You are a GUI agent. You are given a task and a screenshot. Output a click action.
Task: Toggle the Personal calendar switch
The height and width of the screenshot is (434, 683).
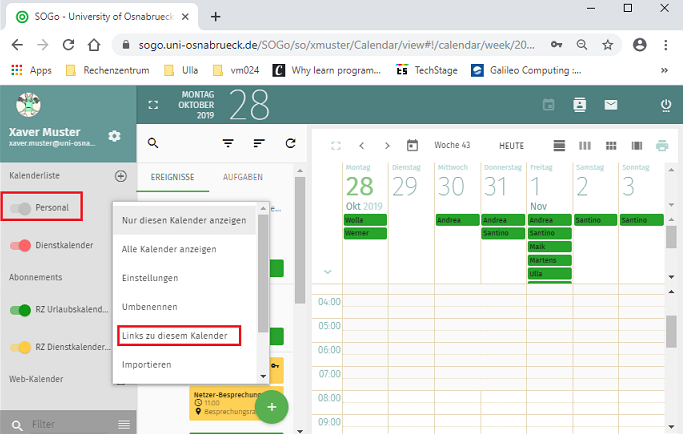tap(19, 208)
